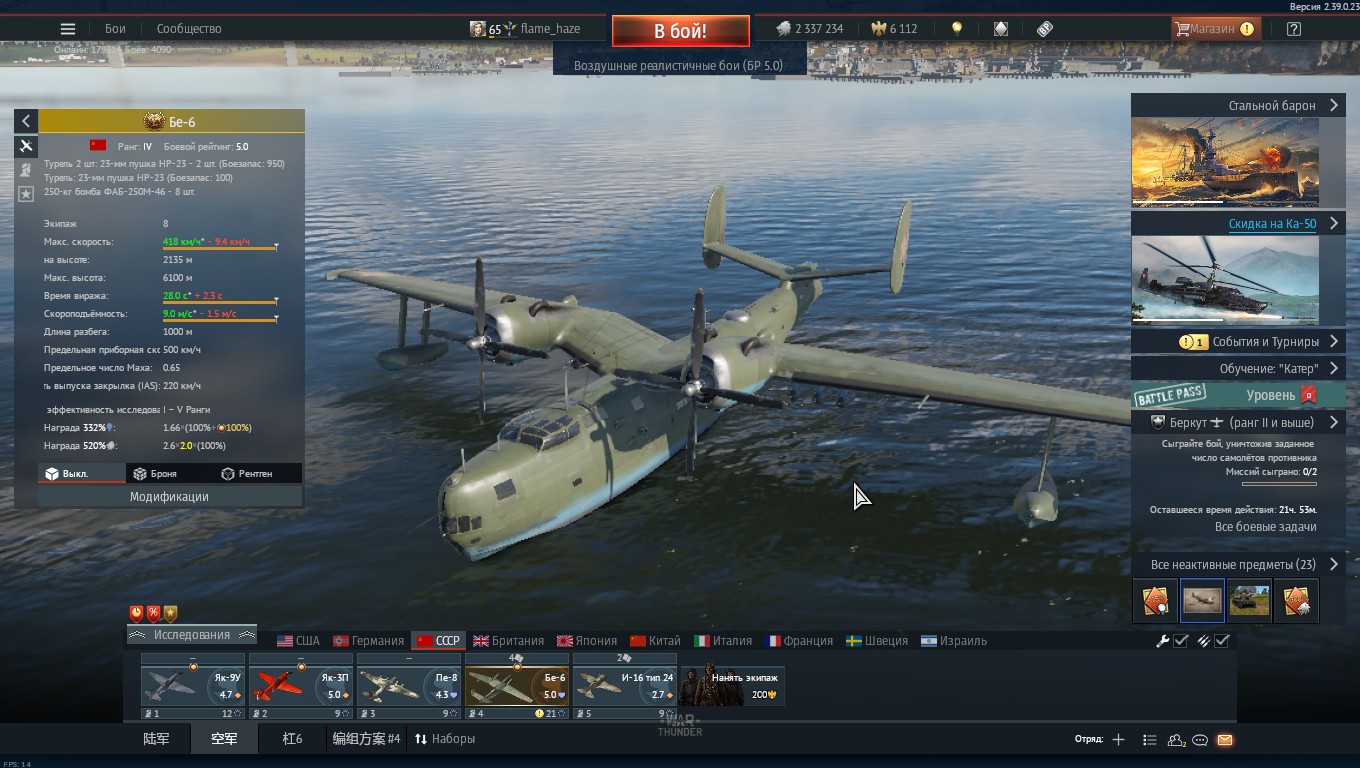Open the Сообщество menu
The height and width of the screenshot is (768, 1360).
[189, 29]
